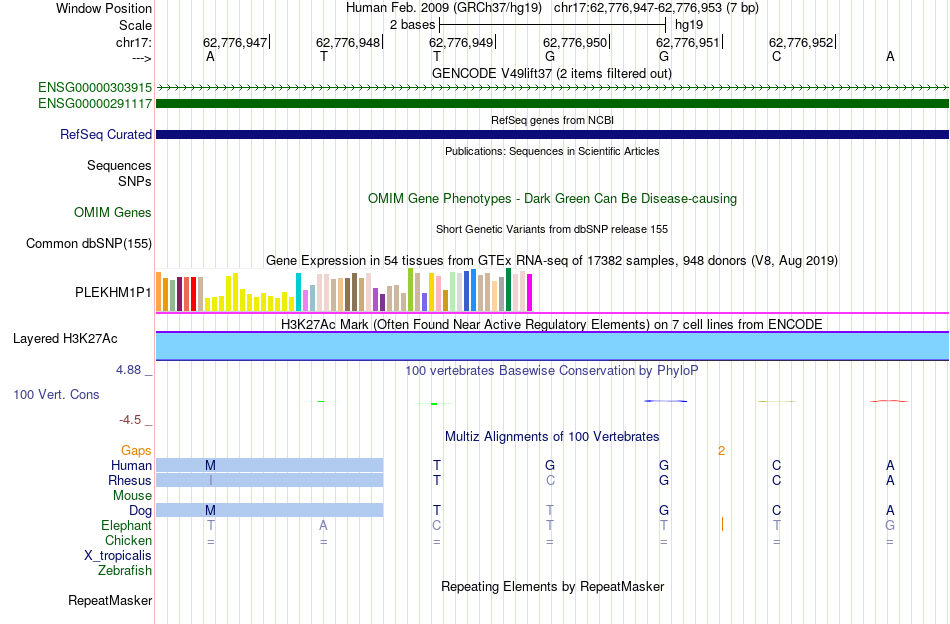The width and height of the screenshot is (950, 624).
Task: Click the M codon in the Dog row
Action: point(210,511)
